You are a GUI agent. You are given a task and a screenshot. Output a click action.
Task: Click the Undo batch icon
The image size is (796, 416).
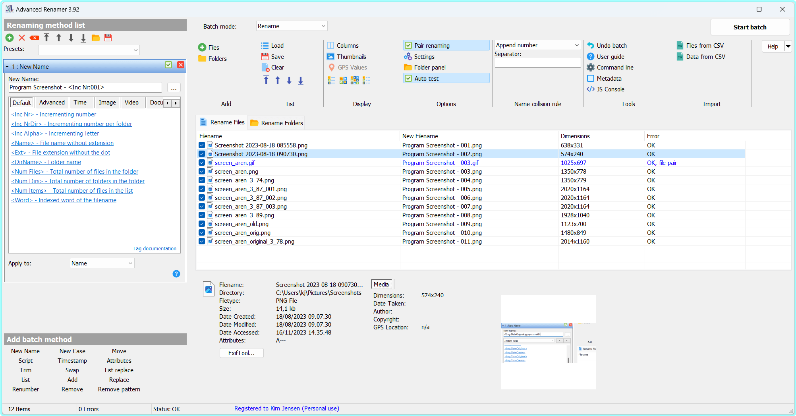tap(588, 46)
